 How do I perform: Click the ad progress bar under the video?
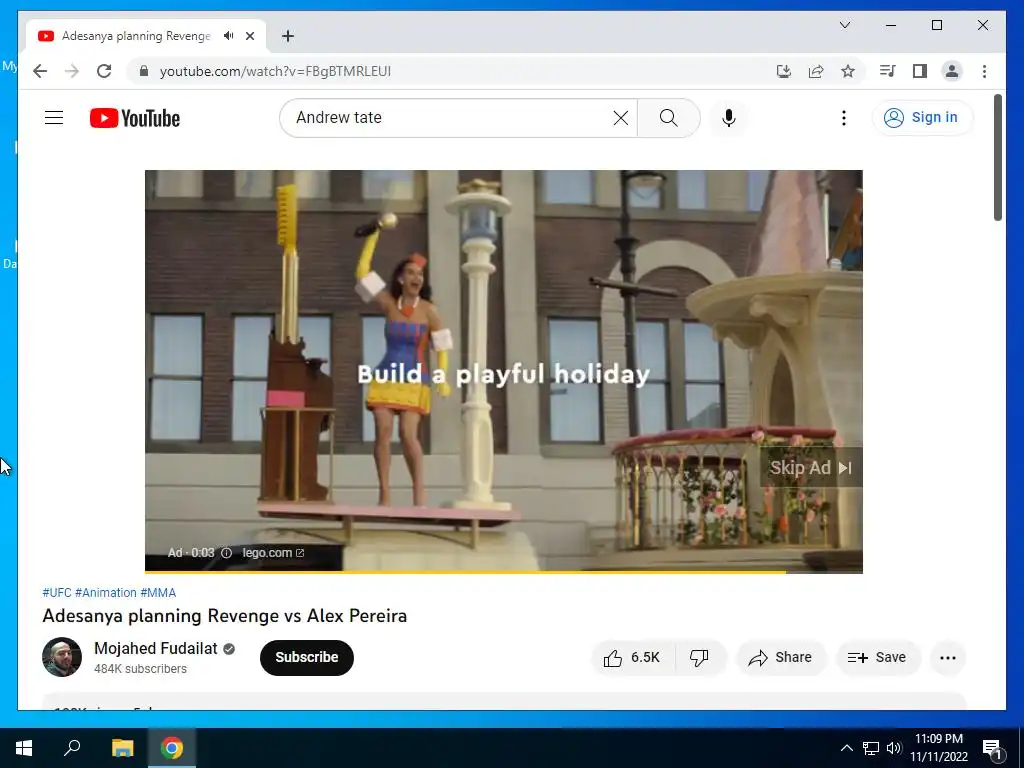(x=504, y=572)
